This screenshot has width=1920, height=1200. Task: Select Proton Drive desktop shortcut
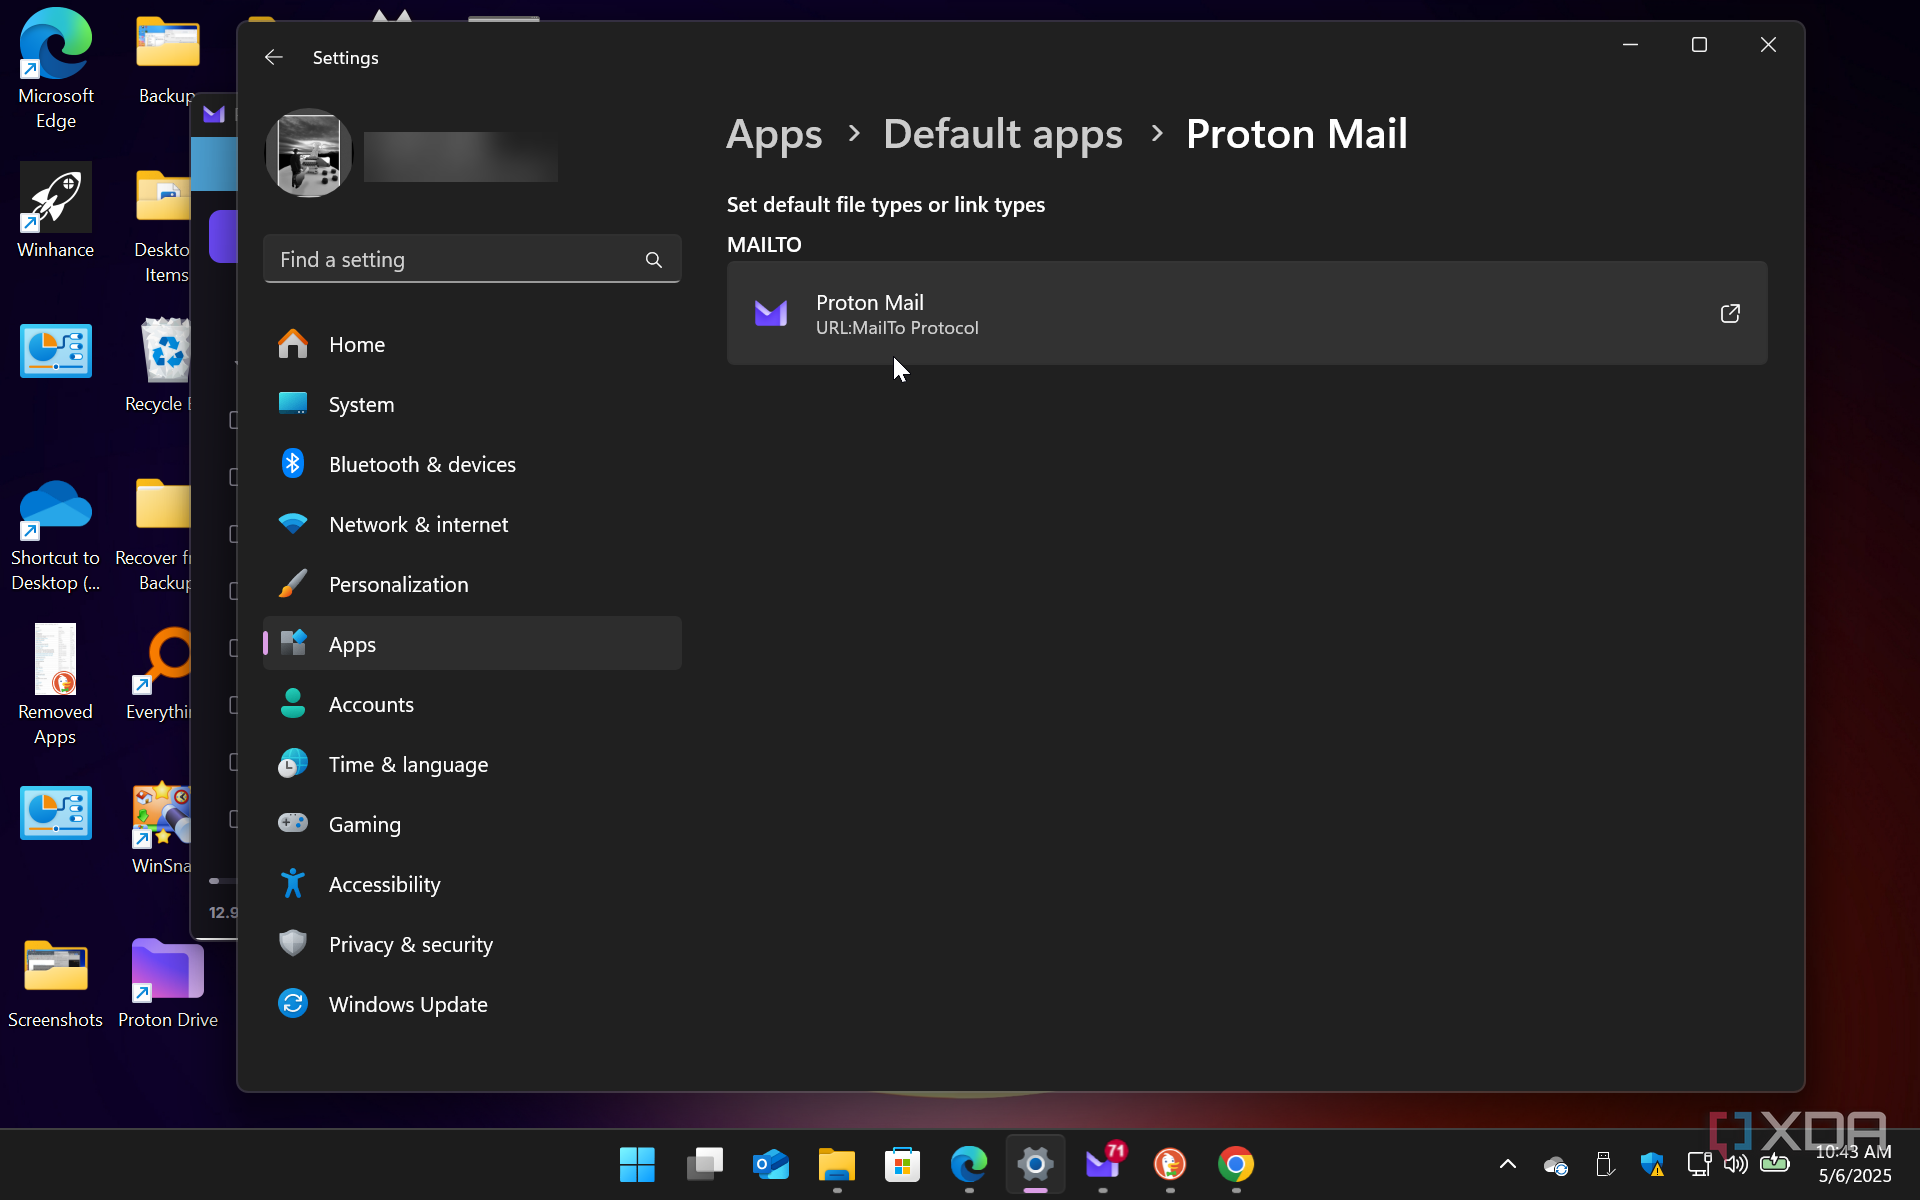(168, 985)
